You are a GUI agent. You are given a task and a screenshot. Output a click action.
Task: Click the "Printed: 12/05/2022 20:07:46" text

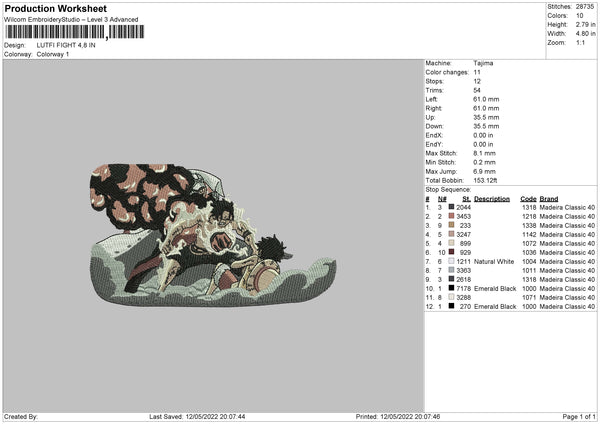(x=398, y=416)
